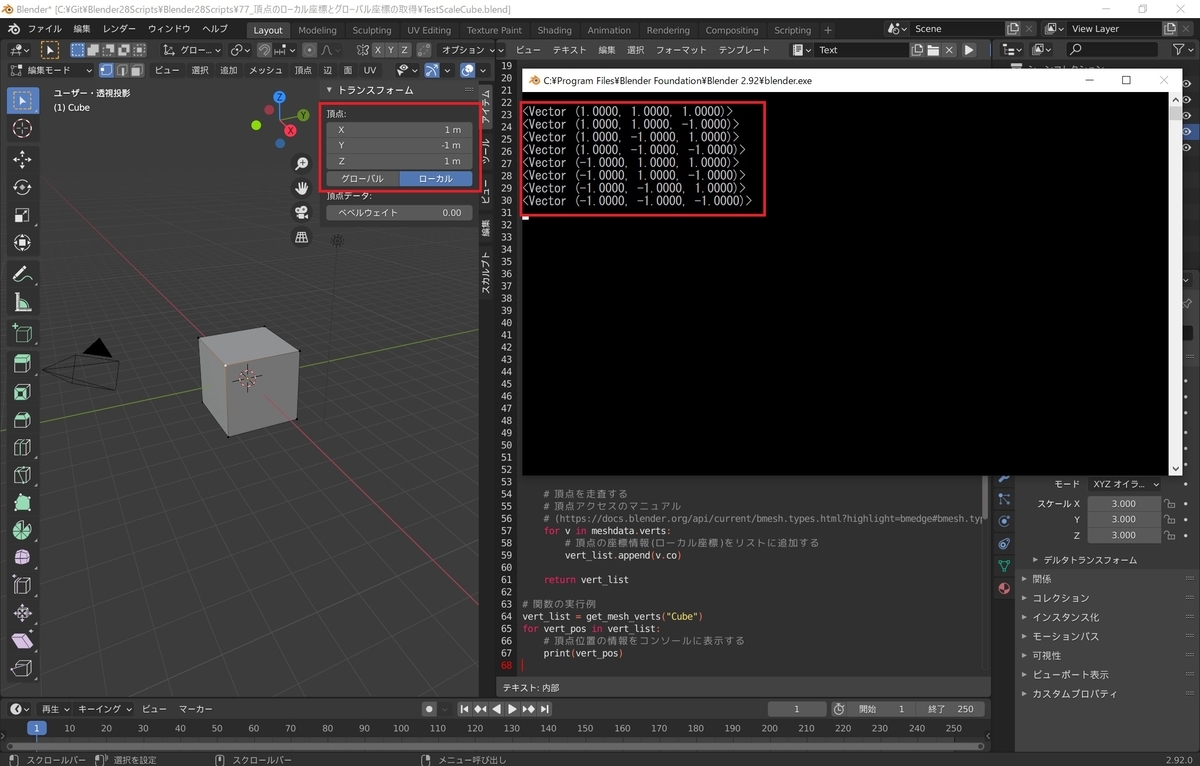Click the メッシュ menu button
Viewport: 1200px width, 766px height.
[265, 70]
